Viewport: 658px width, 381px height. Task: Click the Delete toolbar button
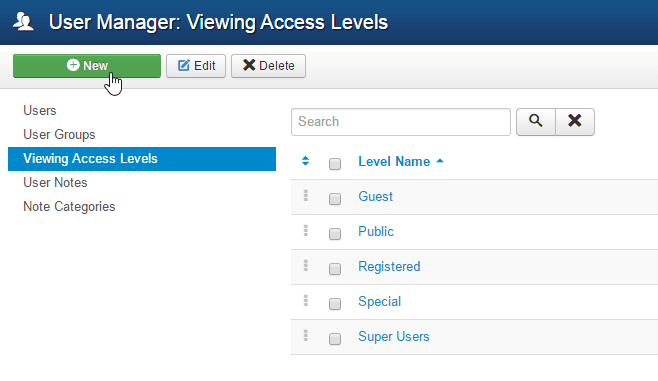click(269, 66)
